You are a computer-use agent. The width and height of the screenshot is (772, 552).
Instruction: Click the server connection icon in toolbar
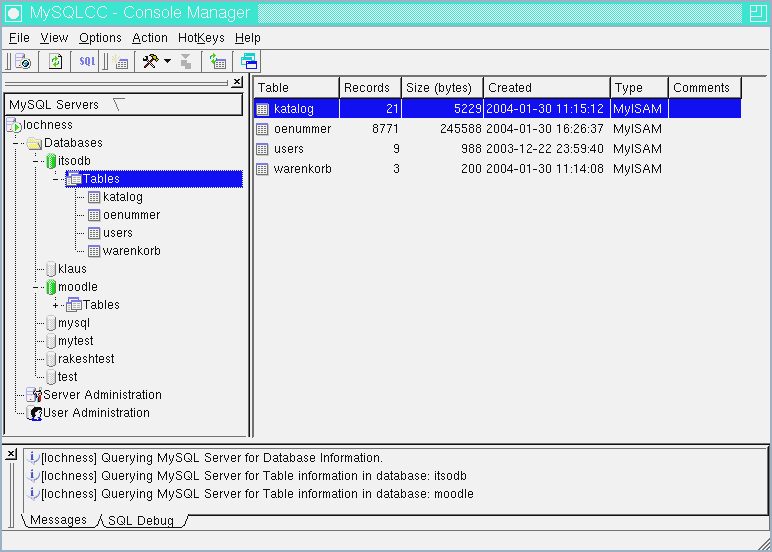click(23, 62)
